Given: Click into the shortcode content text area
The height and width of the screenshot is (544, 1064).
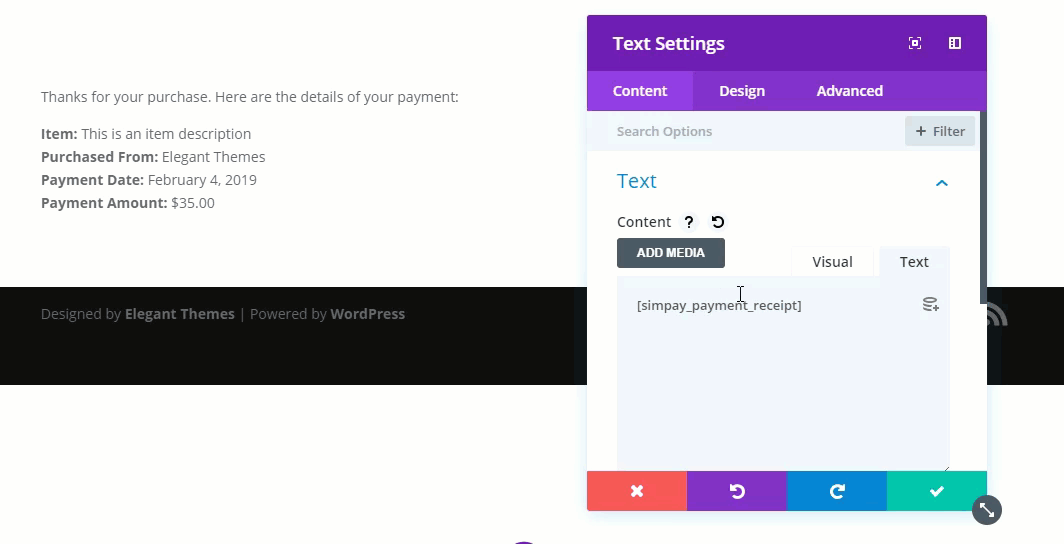Looking at the screenshot, I should tap(780, 380).
